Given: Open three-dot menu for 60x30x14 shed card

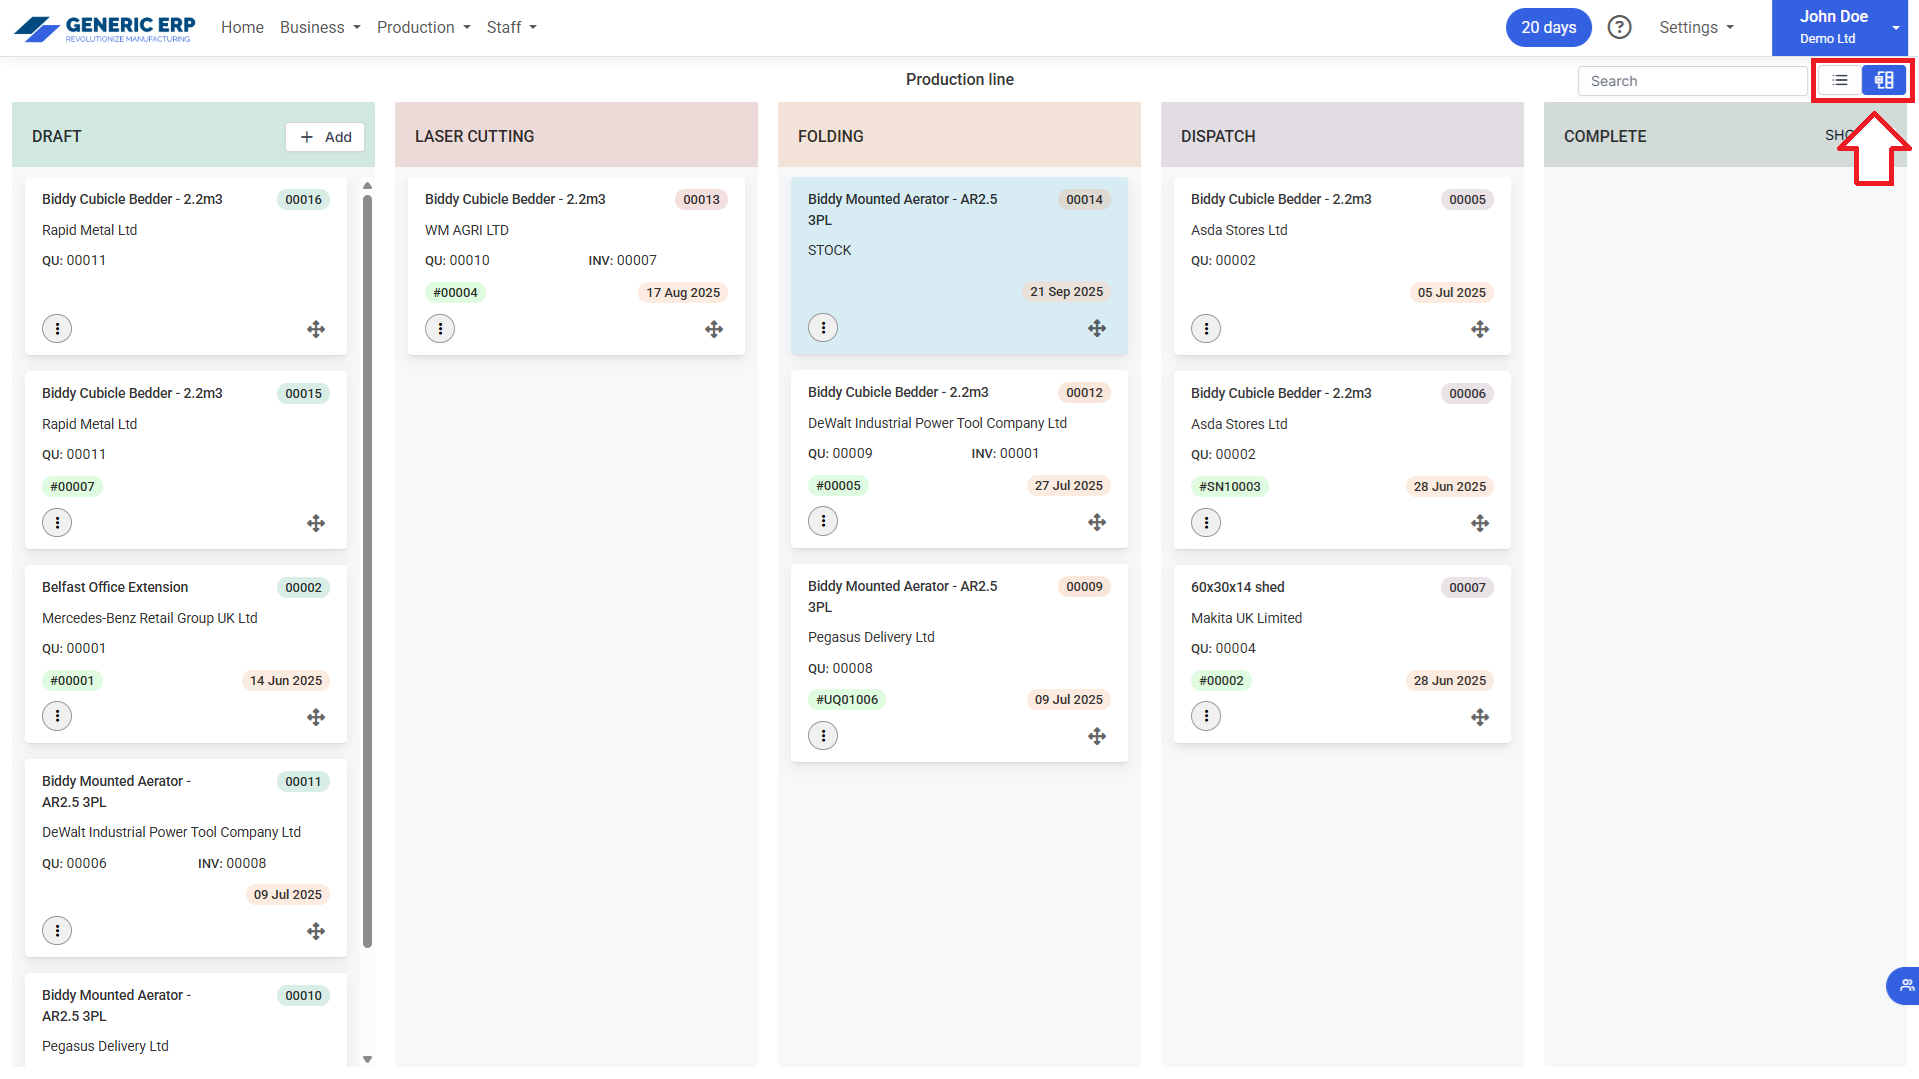Looking at the screenshot, I should tap(1206, 716).
